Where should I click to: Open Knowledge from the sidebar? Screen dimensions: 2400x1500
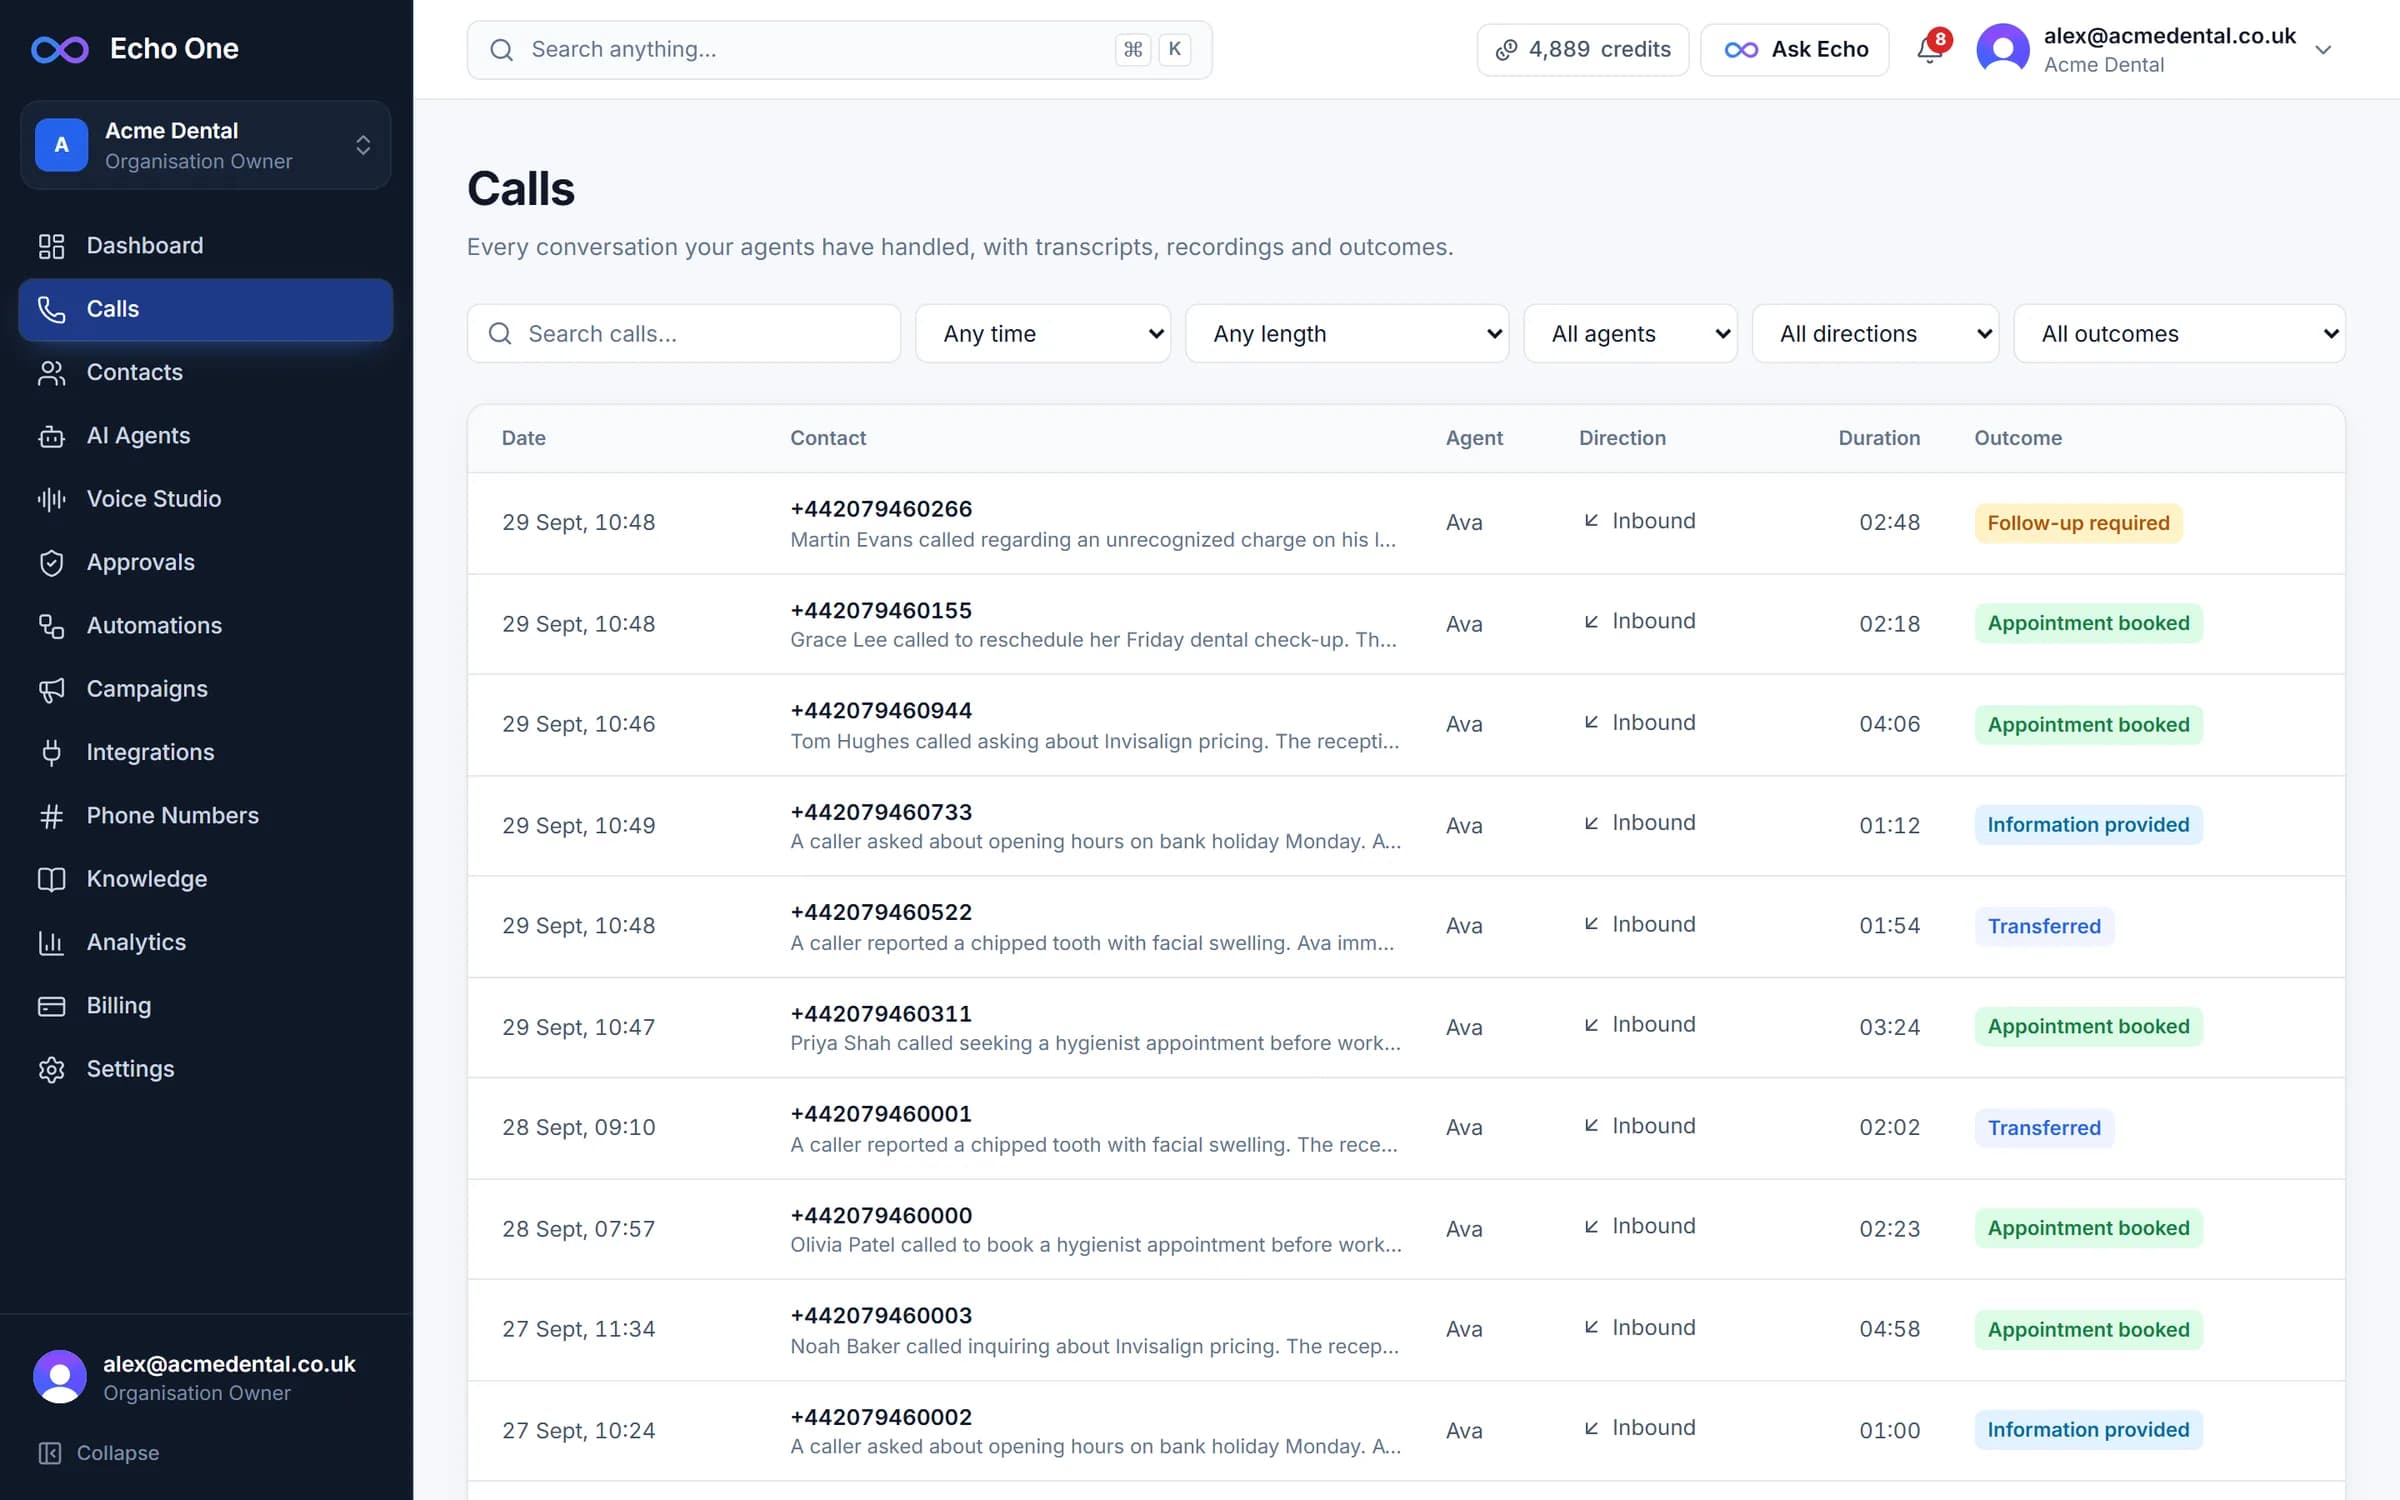pos(205,879)
